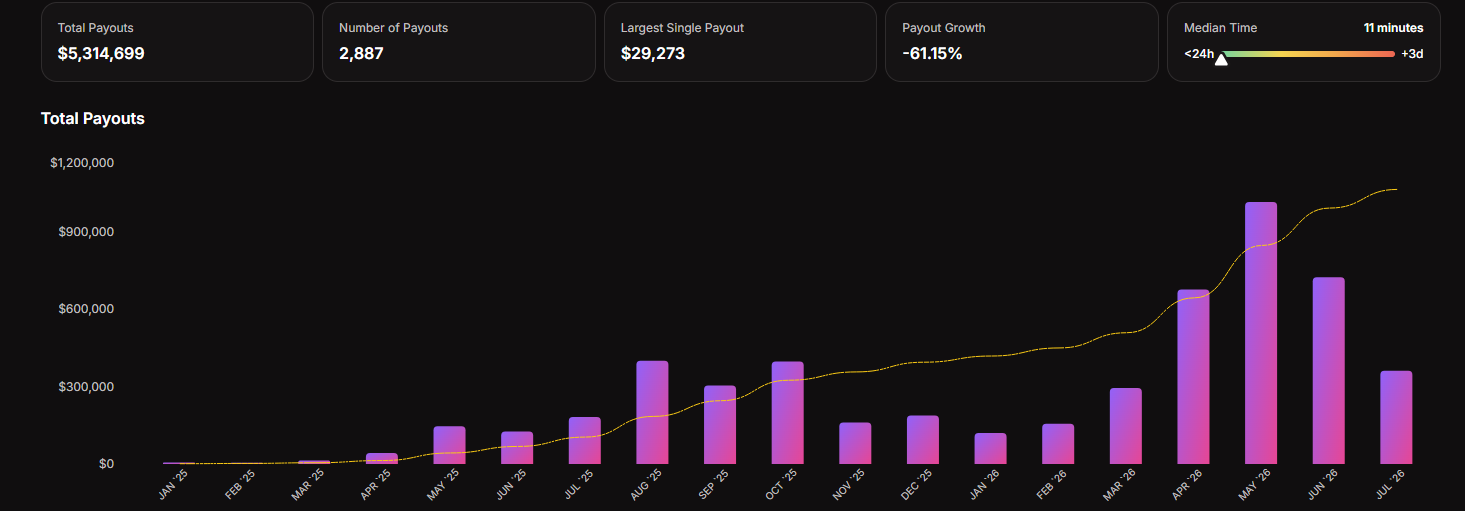This screenshot has height=511, width=1465.
Task: Click the JUL '26 bar in the chart
Action: (x=1396, y=418)
